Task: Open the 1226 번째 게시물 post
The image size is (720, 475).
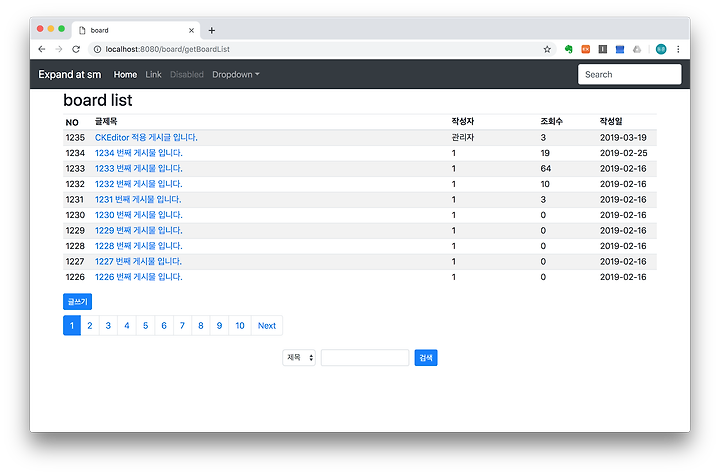Action: (139, 277)
